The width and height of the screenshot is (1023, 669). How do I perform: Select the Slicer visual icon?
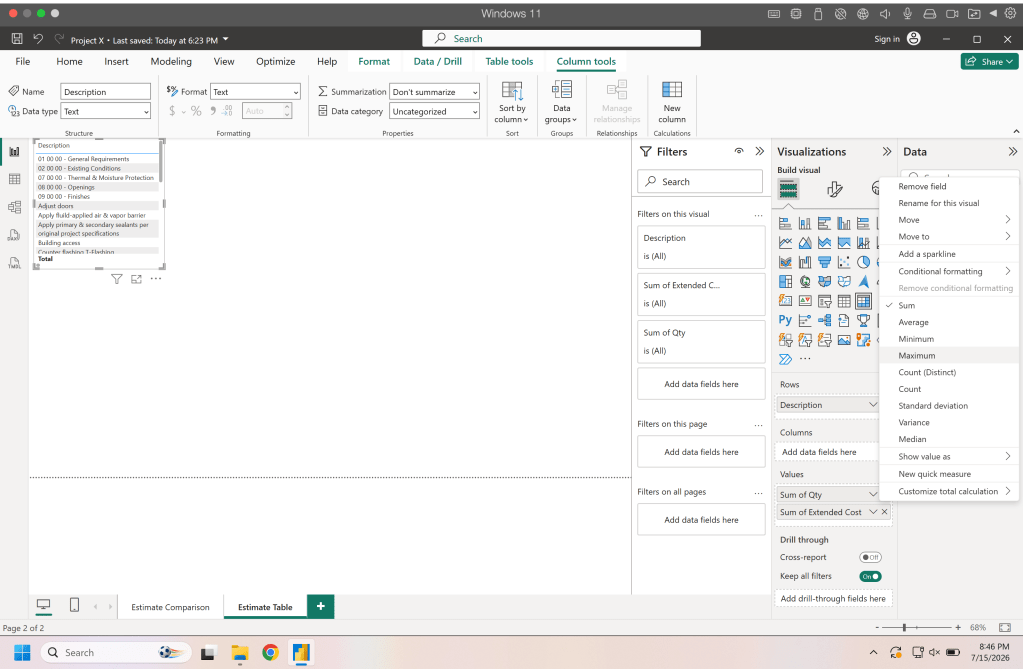click(x=825, y=301)
